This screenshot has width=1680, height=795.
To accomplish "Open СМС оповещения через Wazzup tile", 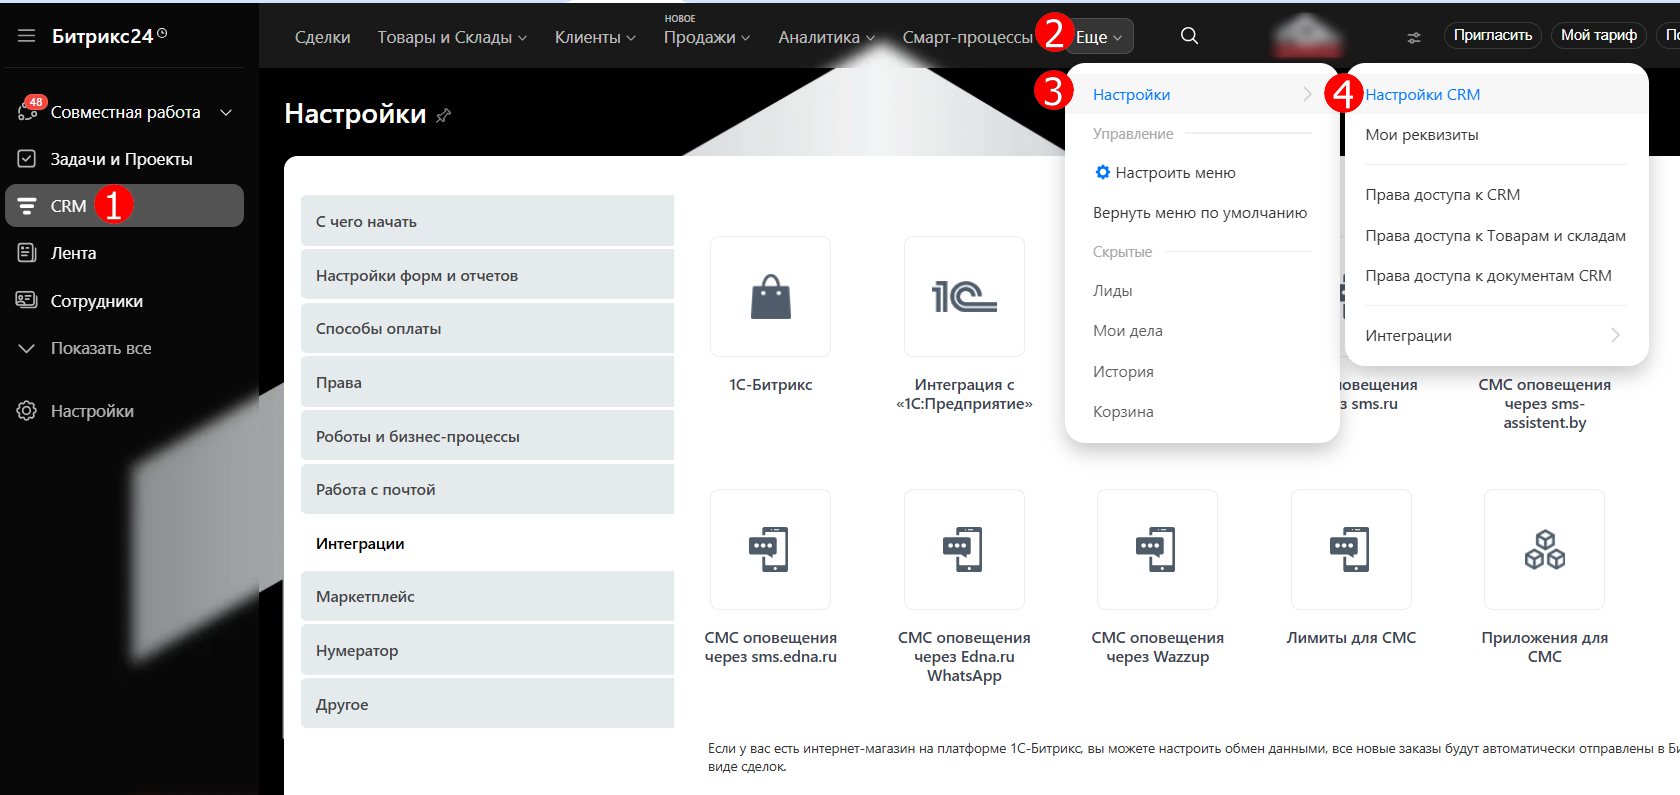I will tap(1157, 549).
